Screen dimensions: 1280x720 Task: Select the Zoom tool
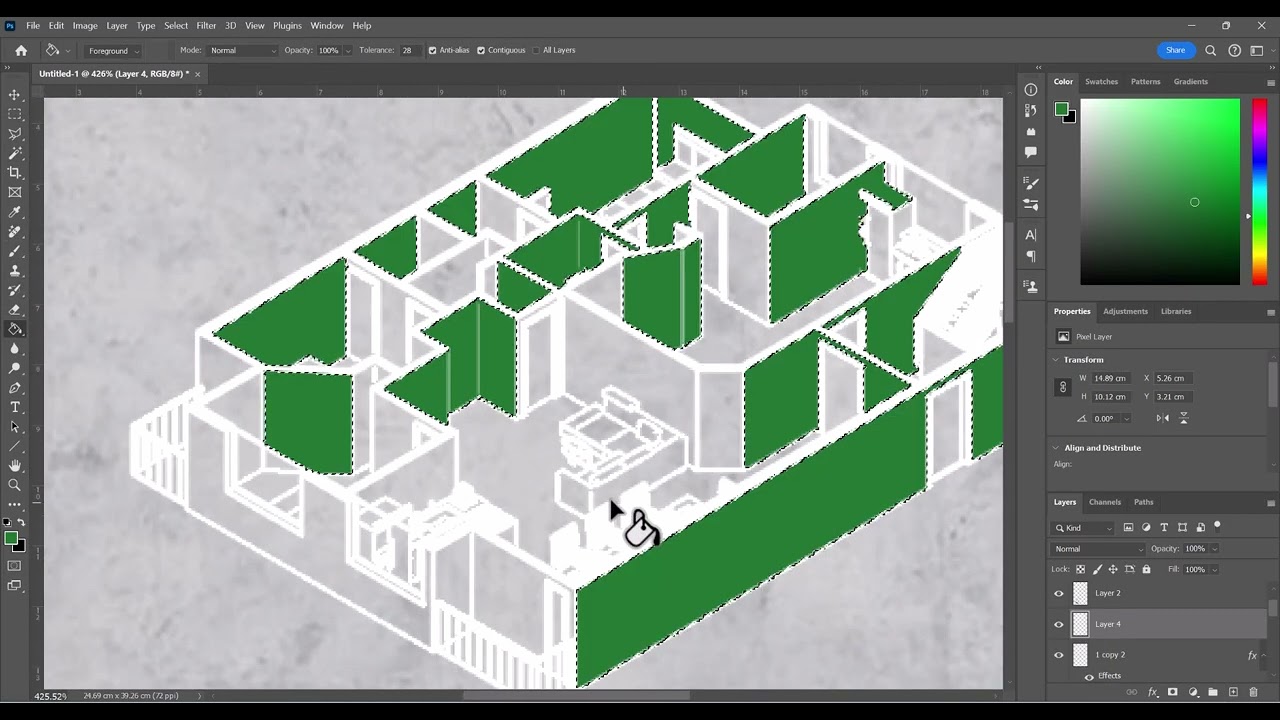(15, 485)
